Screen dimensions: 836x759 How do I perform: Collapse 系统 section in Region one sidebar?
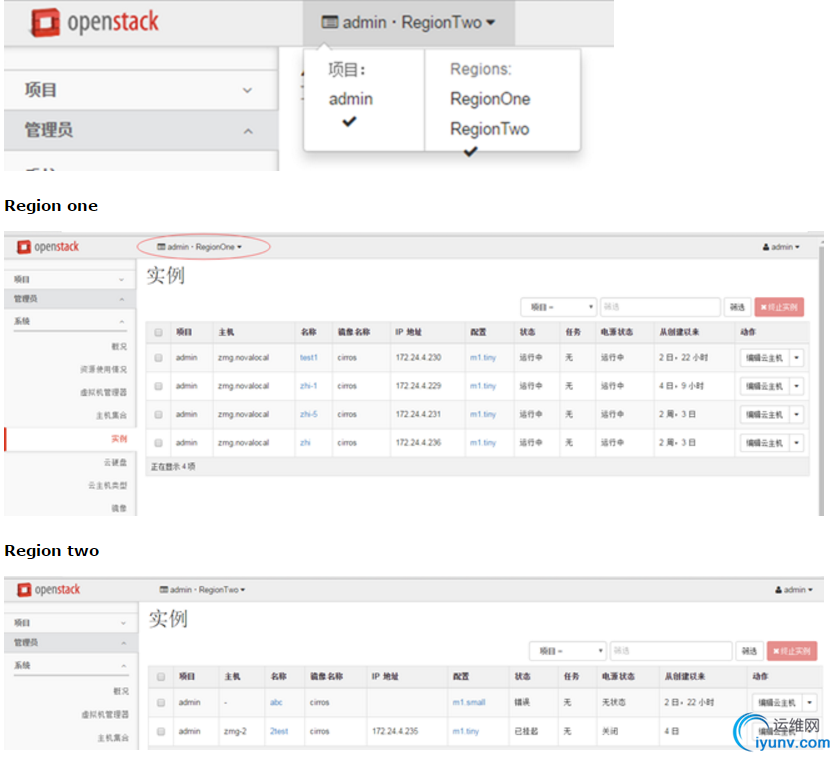[70, 321]
